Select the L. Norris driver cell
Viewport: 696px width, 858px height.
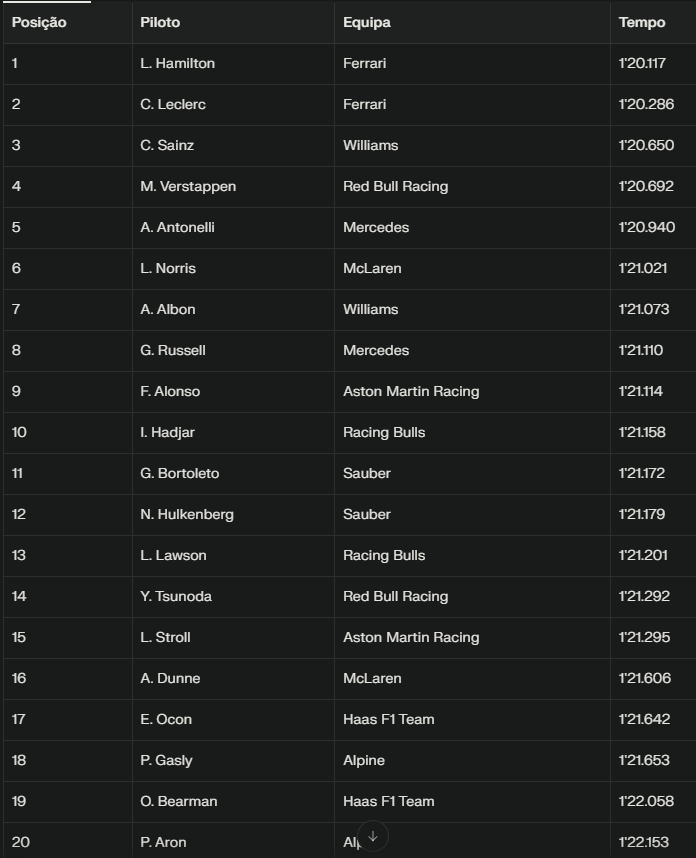click(168, 268)
